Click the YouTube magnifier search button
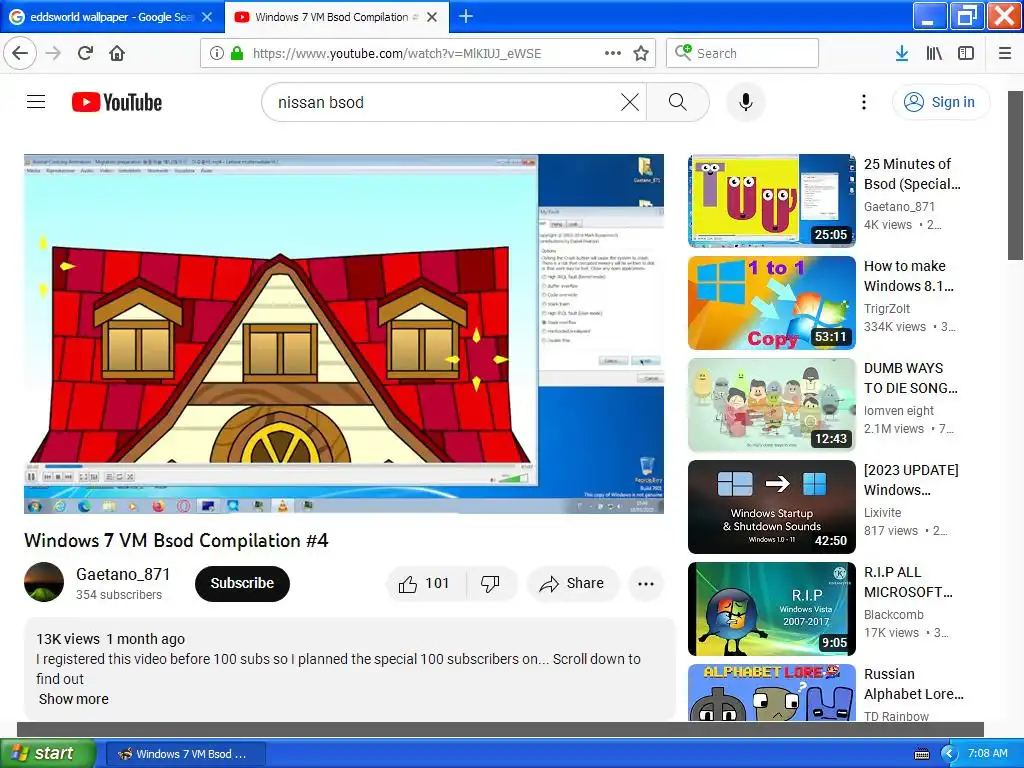The height and width of the screenshot is (768, 1024). click(x=678, y=102)
